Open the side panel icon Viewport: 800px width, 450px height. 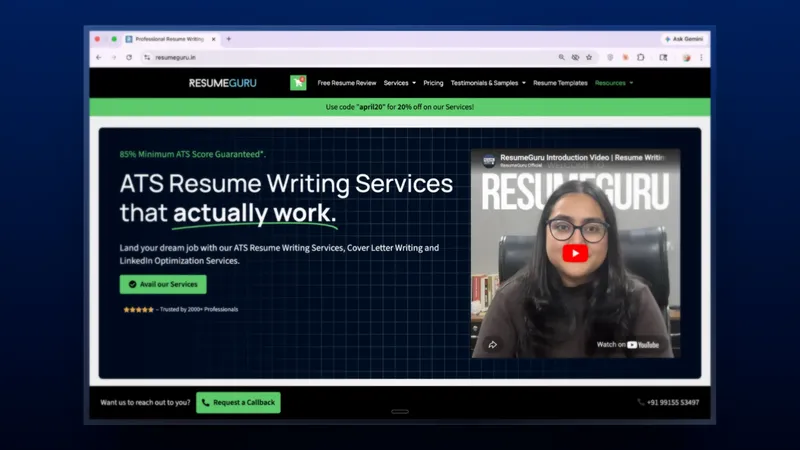click(x=663, y=58)
